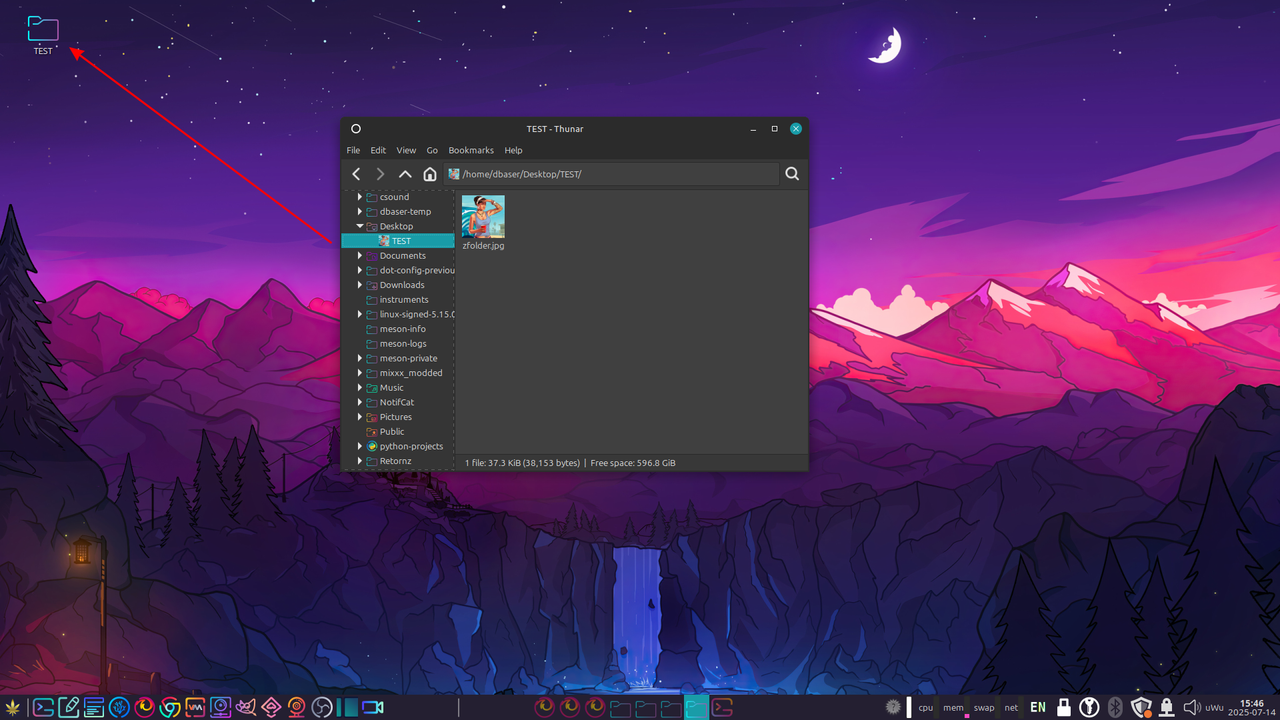
Task: Open OBS Studio from the taskbar
Action: pyautogui.click(x=321, y=707)
